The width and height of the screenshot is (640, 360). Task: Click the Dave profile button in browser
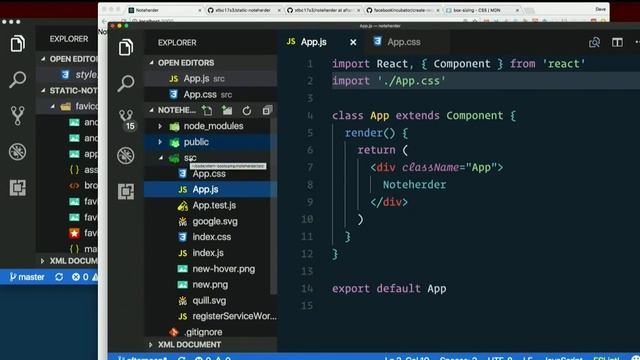click(600, 9)
